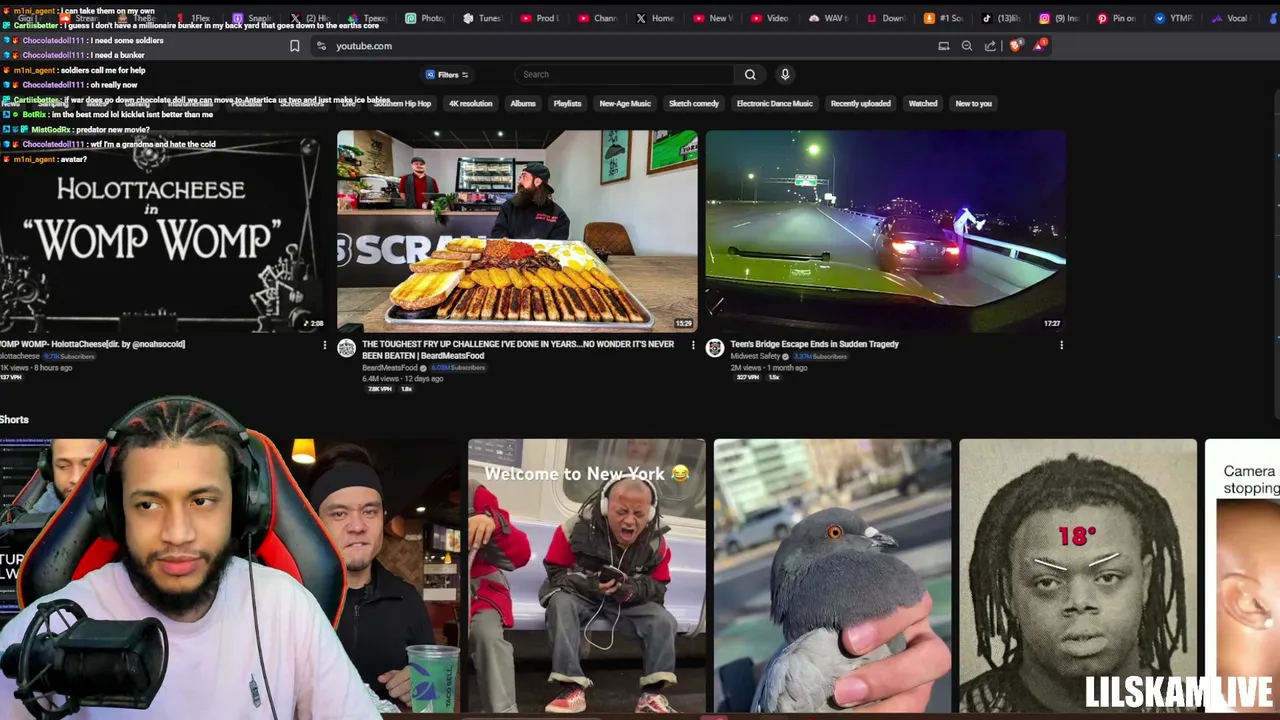This screenshot has width=1280, height=720.
Task: Switch to the WAV browser tab
Action: click(x=828, y=18)
